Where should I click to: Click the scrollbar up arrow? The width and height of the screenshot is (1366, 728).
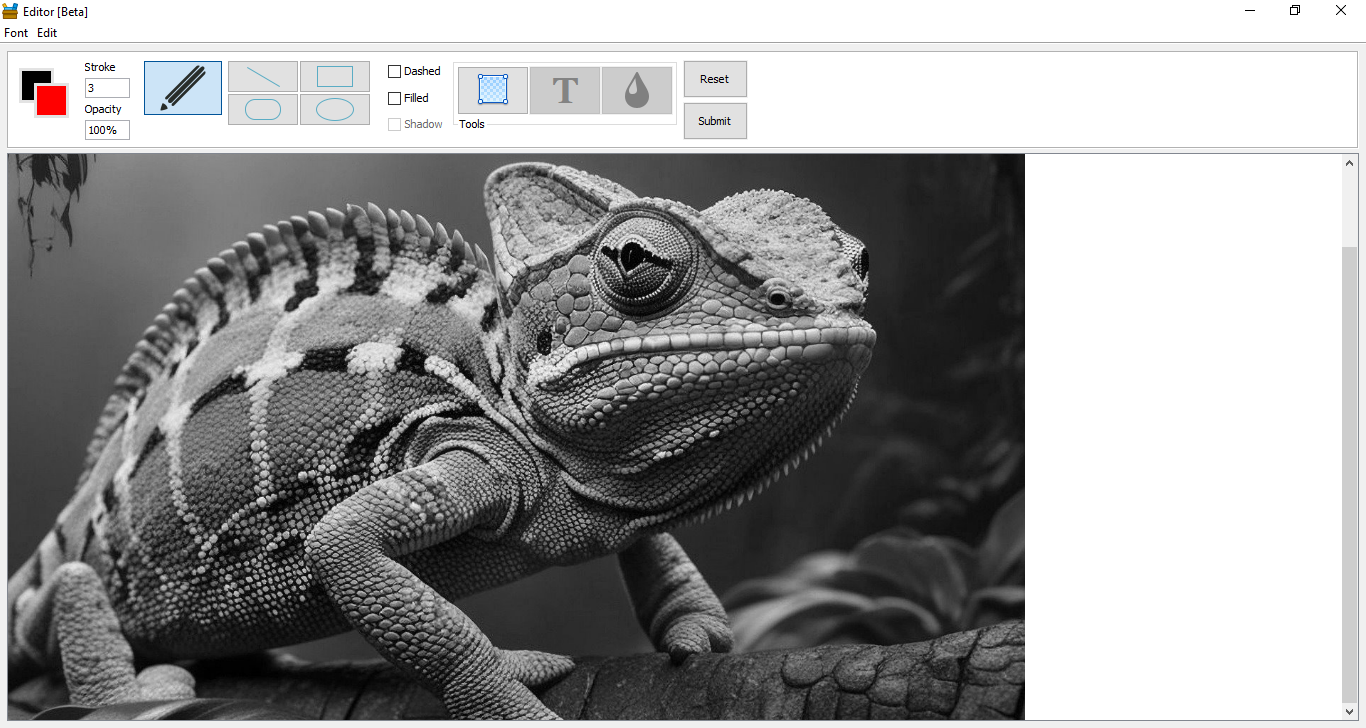click(1350, 163)
